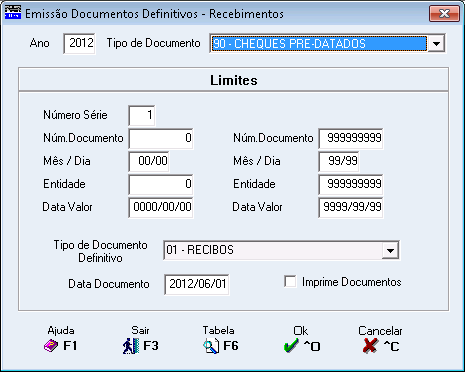
Task: Expand the Tipo de Documento Definitivo dropdown arrow
Action: pos(390,250)
